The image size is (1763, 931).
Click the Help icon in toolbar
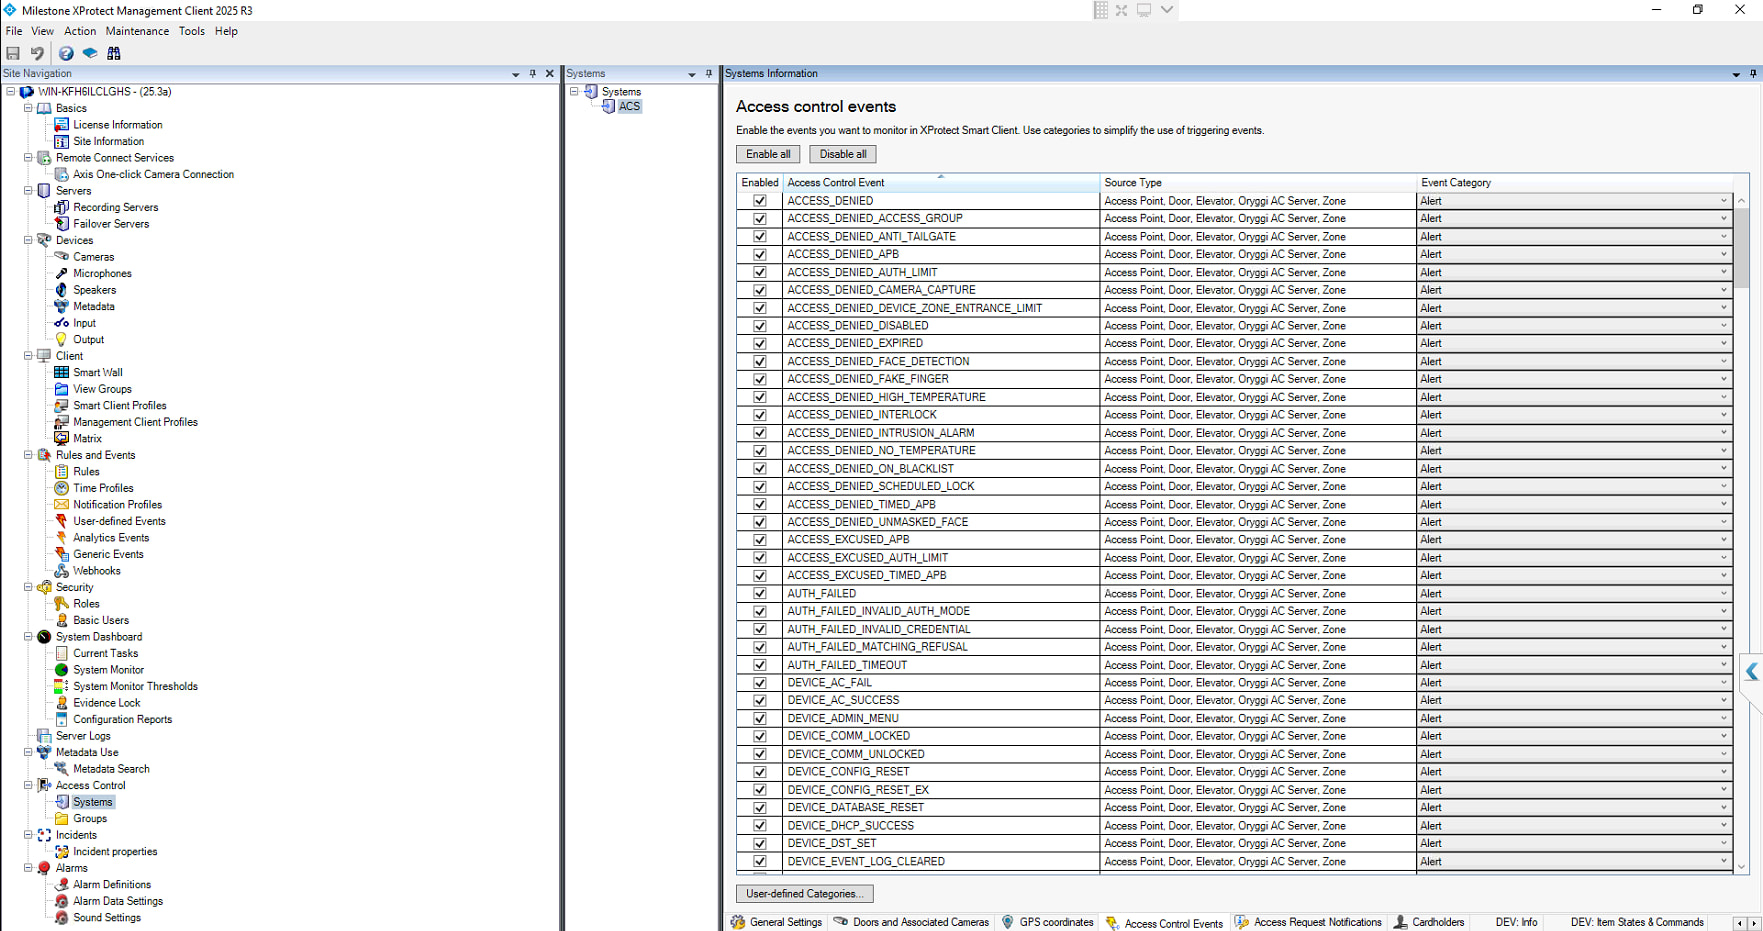pos(66,53)
